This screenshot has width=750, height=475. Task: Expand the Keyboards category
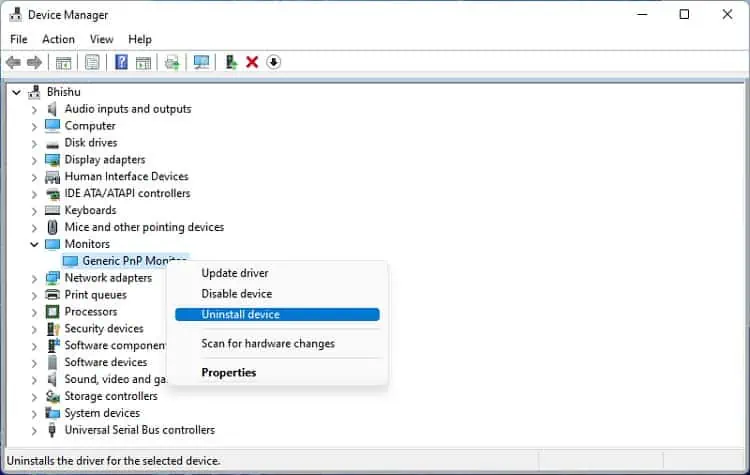click(x=34, y=211)
